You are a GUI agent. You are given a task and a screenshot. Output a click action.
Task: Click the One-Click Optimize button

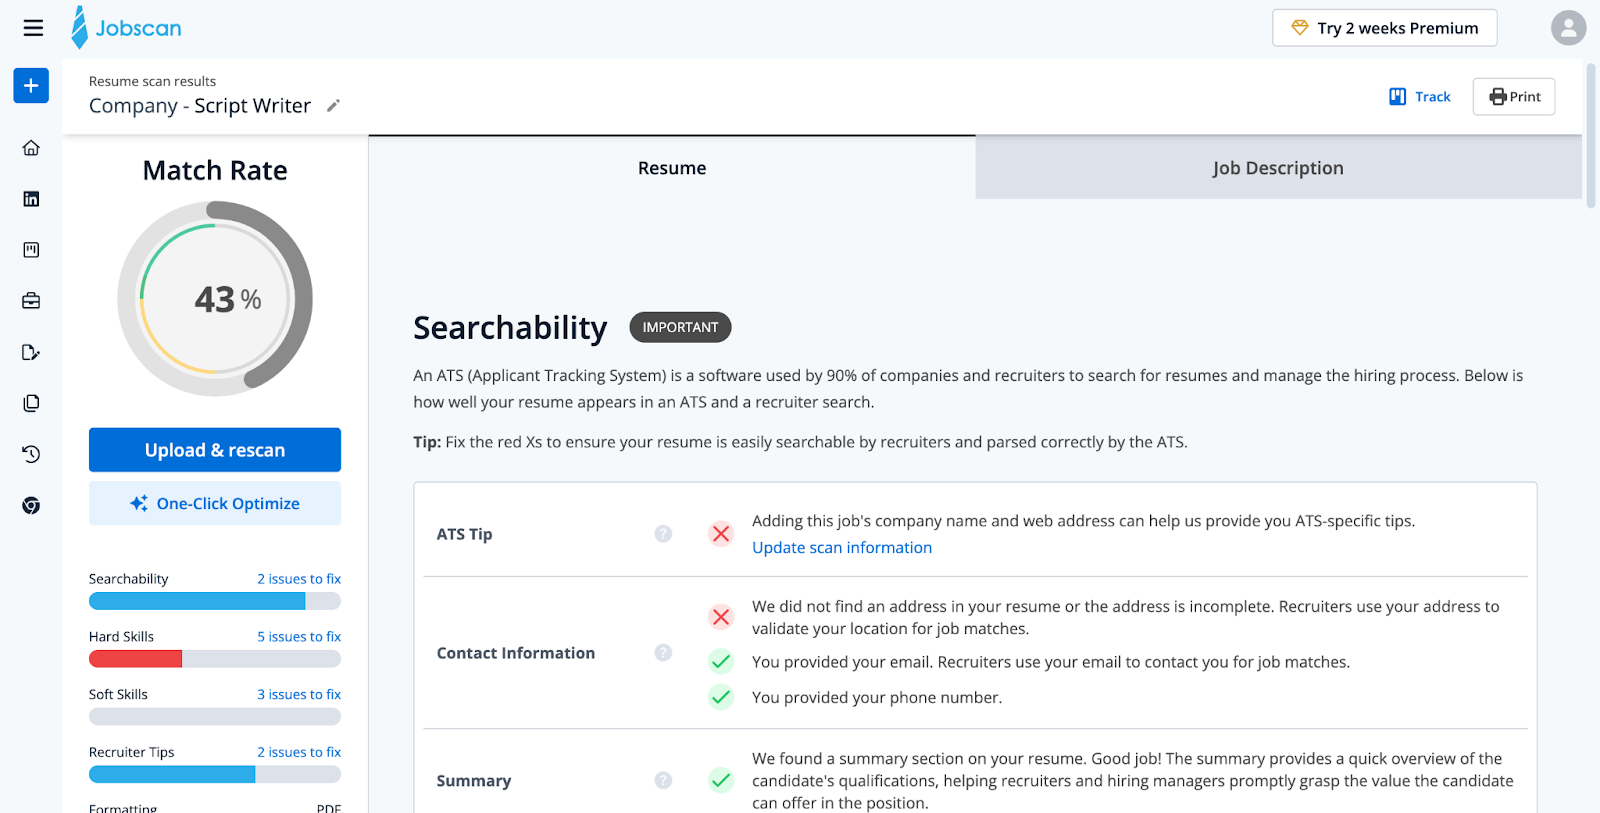[x=215, y=504]
